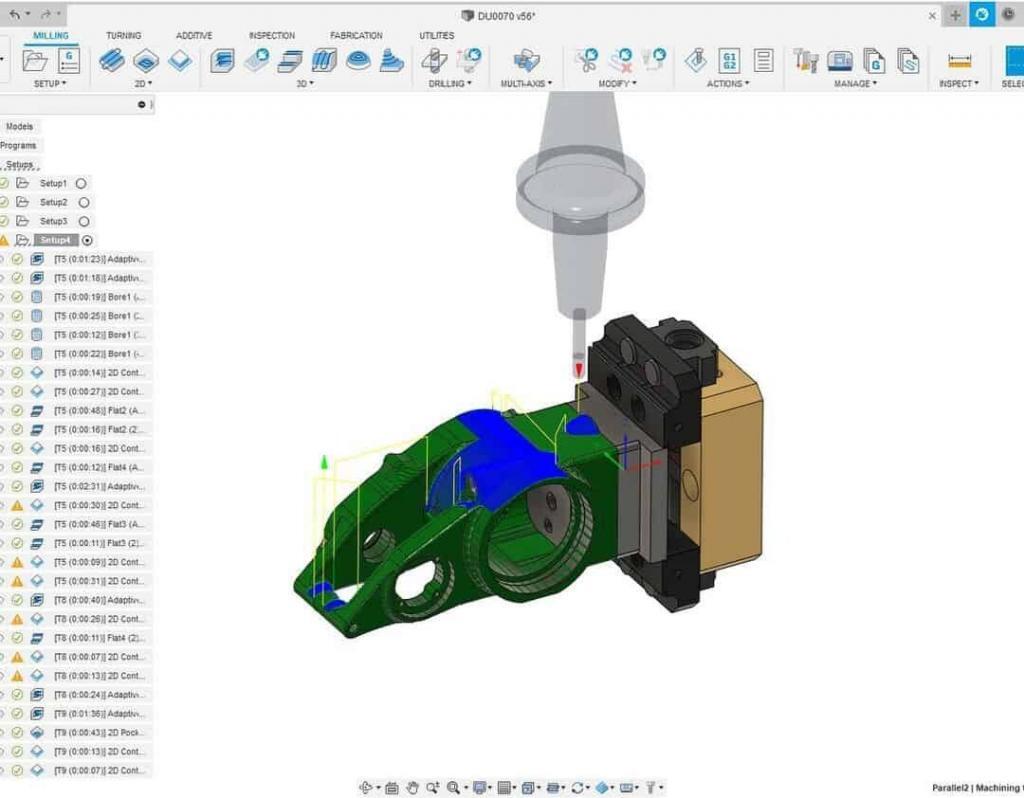The height and width of the screenshot is (798, 1024).
Task: Select the Models browser node
Action: click(x=19, y=127)
